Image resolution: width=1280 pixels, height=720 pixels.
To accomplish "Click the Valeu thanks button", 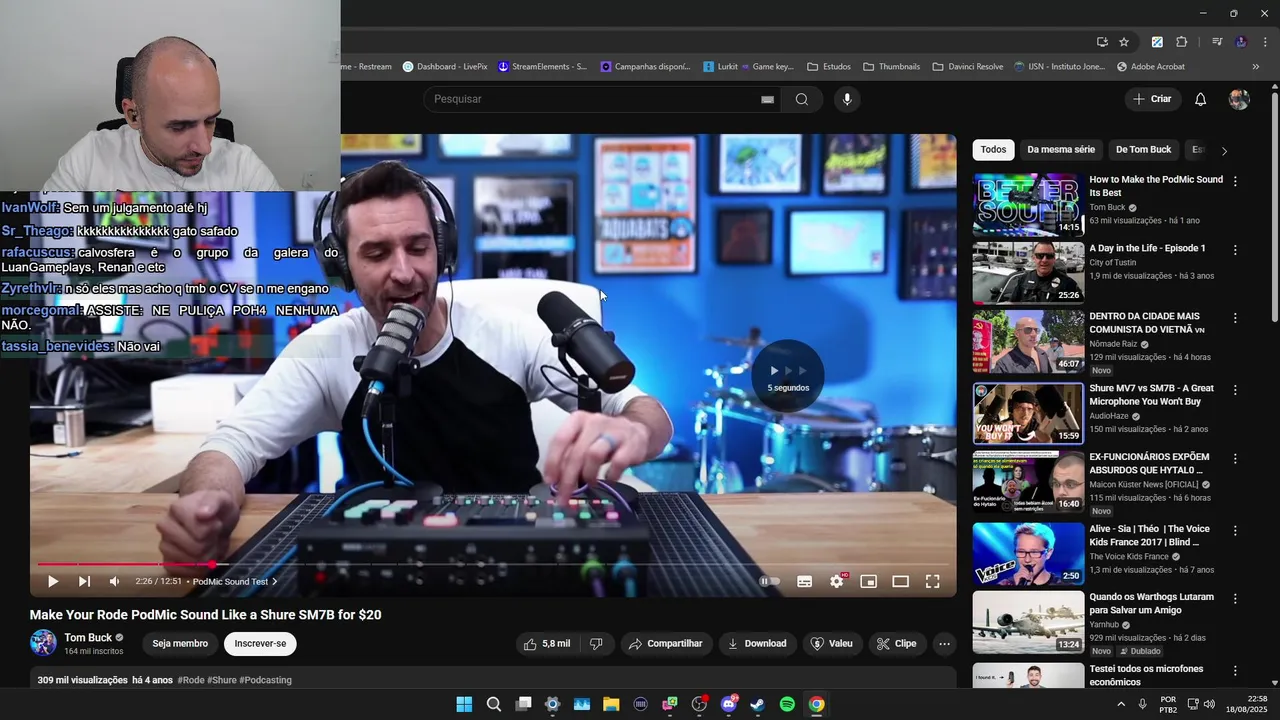I will [831, 643].
